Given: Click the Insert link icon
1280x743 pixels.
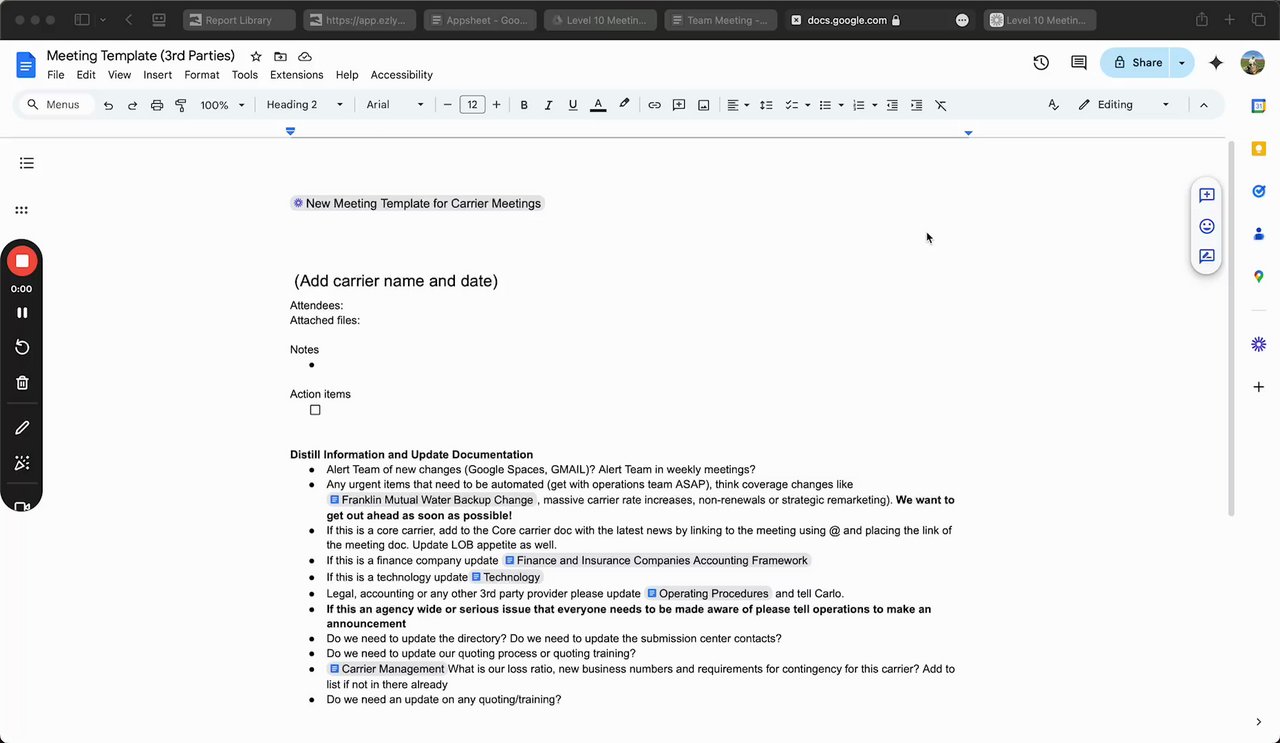Looking at the screenshot, I should coord(654,105).
